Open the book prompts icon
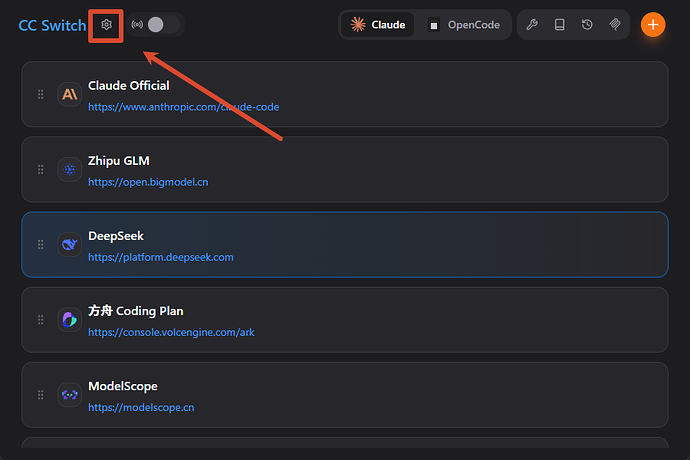 point(559,25)
